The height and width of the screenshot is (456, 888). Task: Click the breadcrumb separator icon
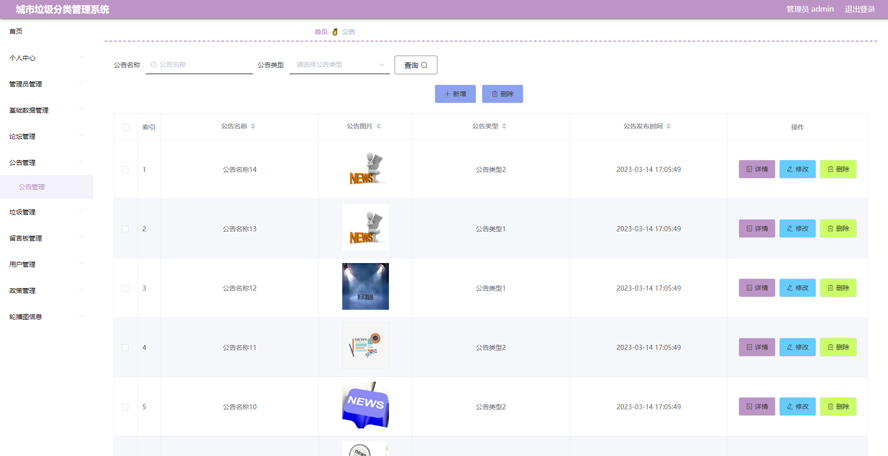click(x=335, y=32)
